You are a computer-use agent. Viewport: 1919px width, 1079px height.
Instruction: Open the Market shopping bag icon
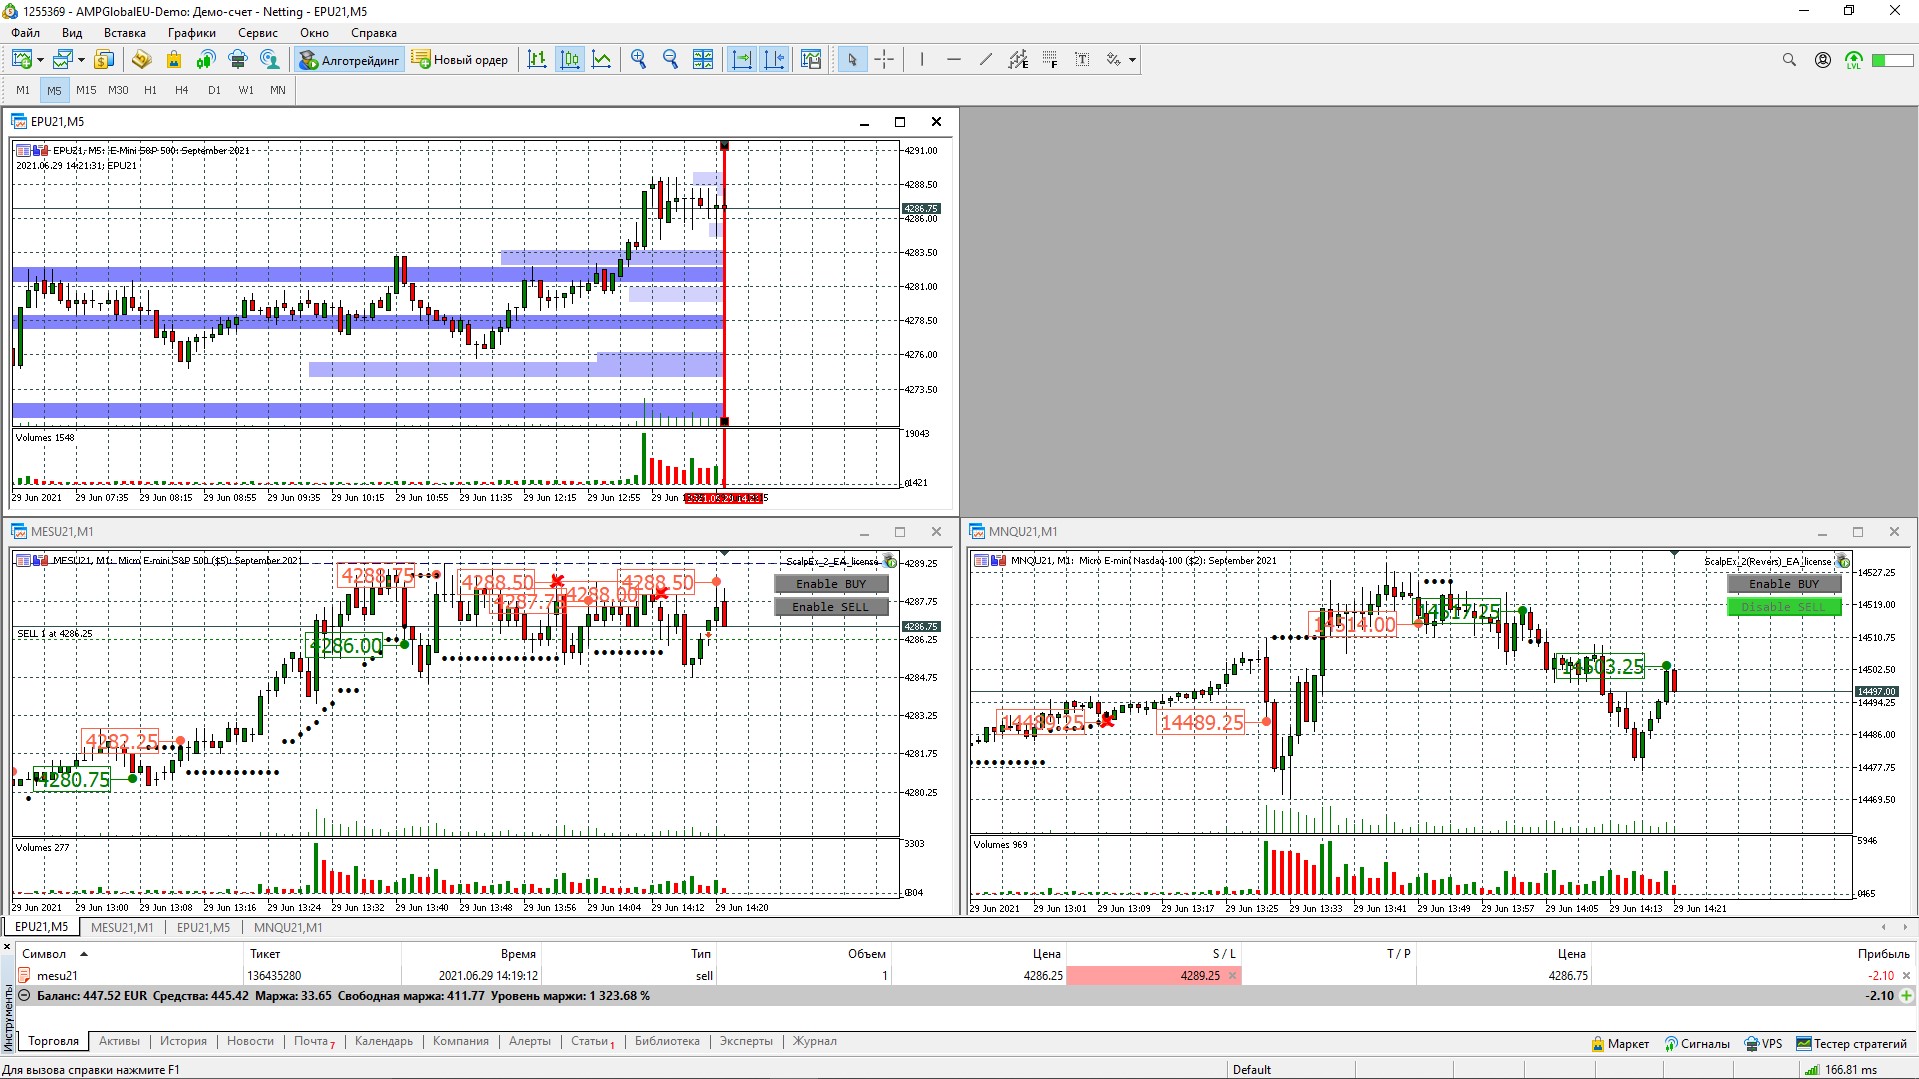(174, 60)
